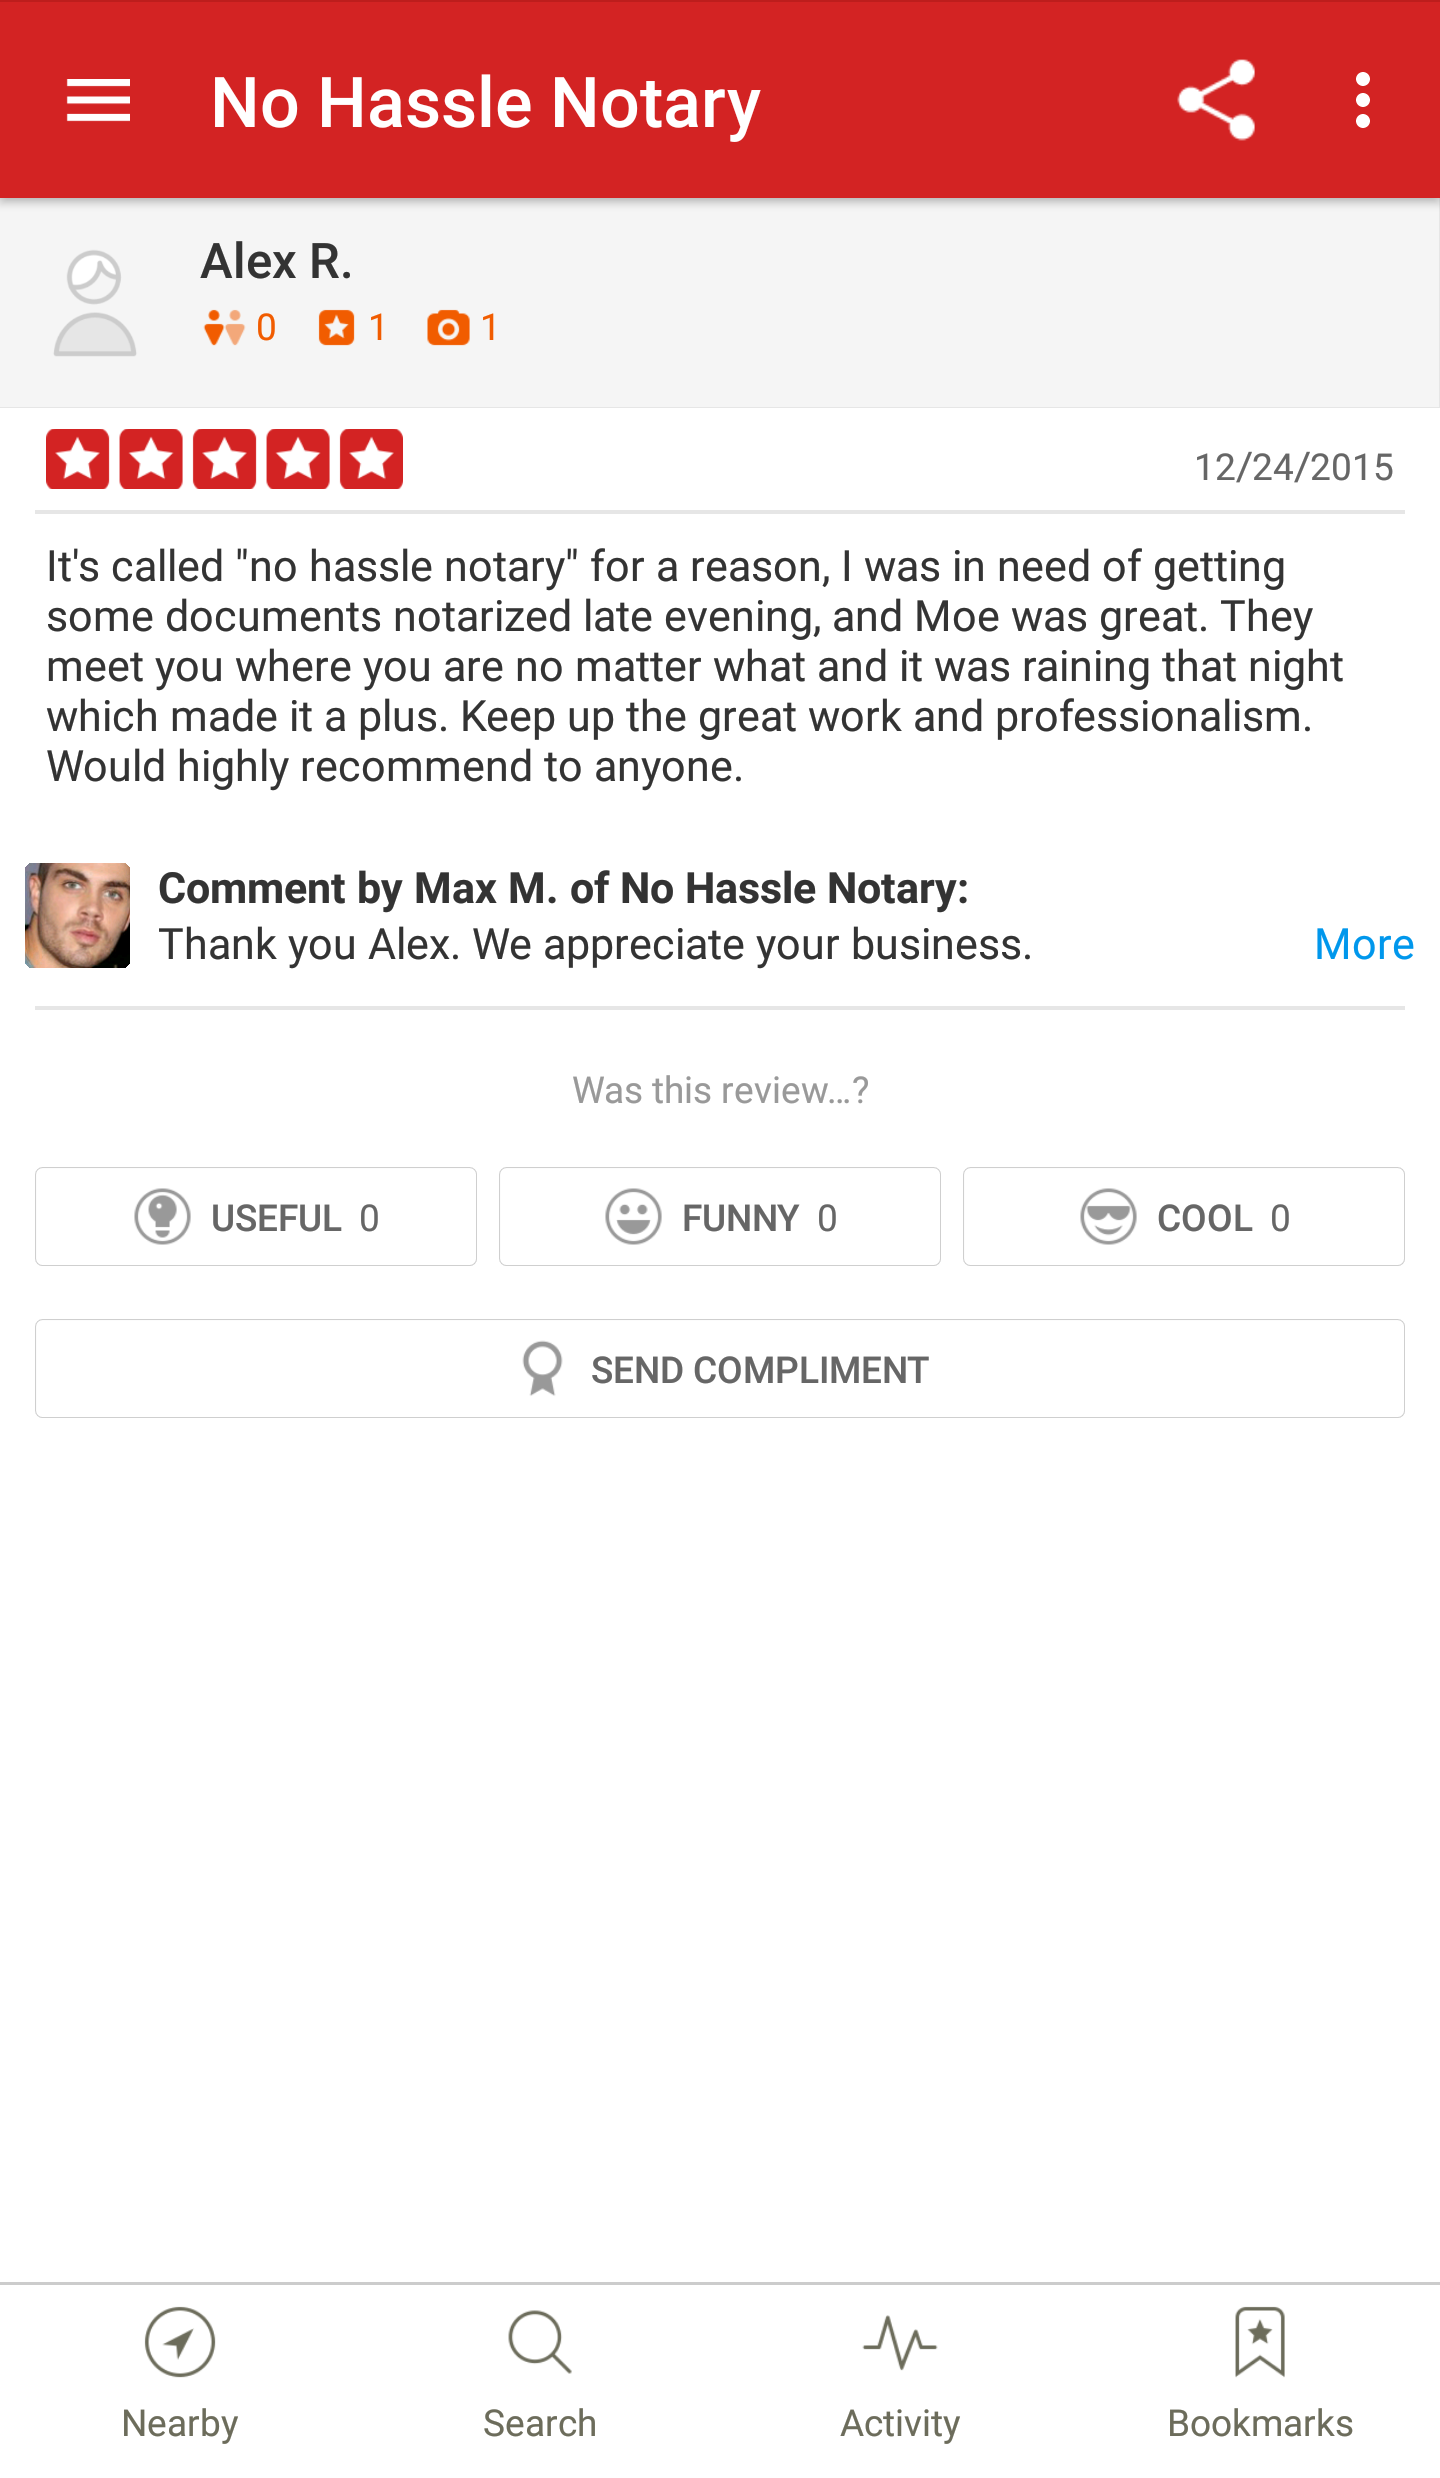This screenshot has height=2478, width=1440.
Task: Tap the comment by Max M. heading
Action: pyautogui.click(x=564, y=889)
